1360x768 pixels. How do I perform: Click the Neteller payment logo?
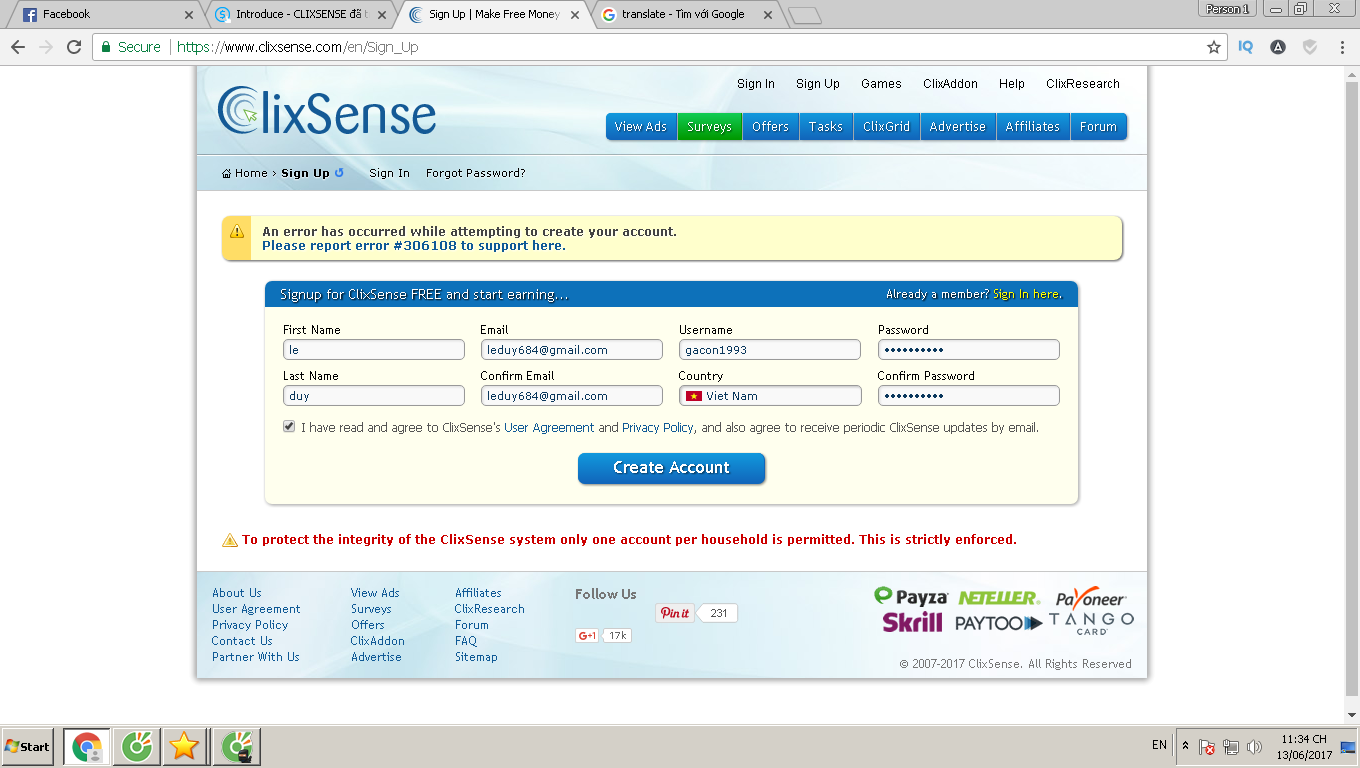(x=999, y=598)
